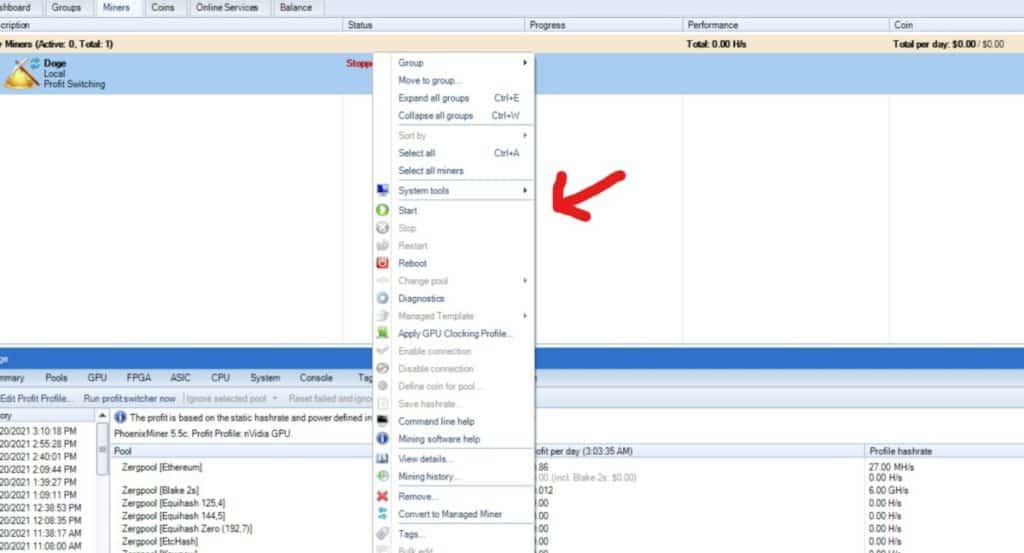Click the Mining history icon

point(383,476)
